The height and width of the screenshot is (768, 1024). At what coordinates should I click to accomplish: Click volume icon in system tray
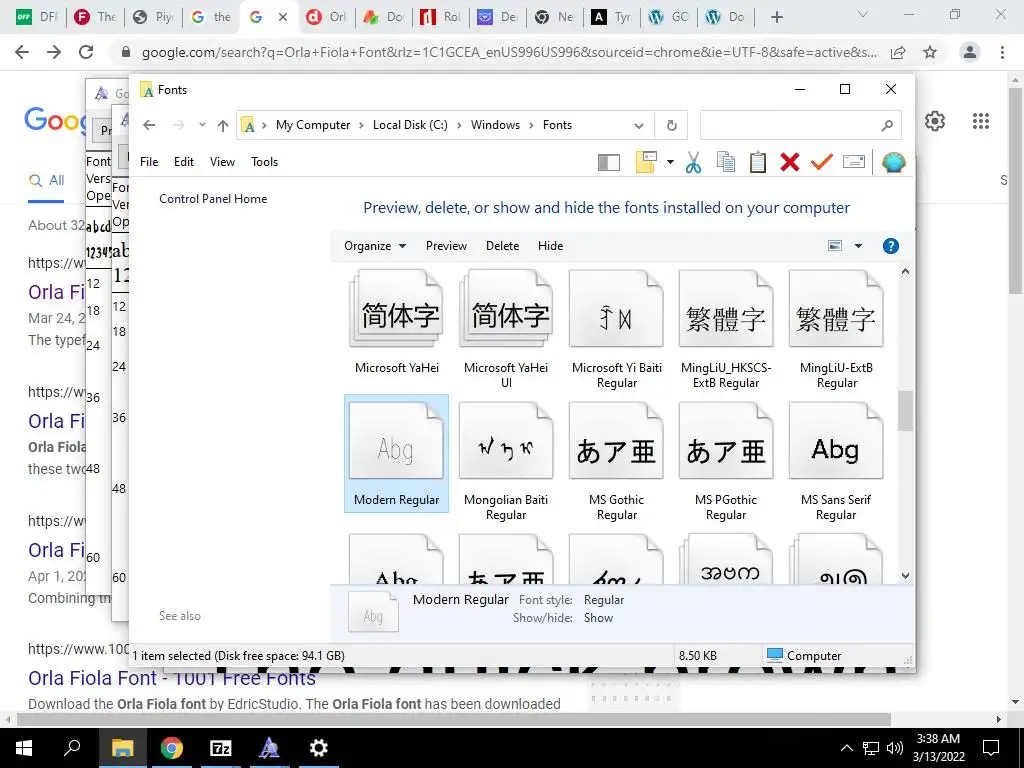coord(895,748)
